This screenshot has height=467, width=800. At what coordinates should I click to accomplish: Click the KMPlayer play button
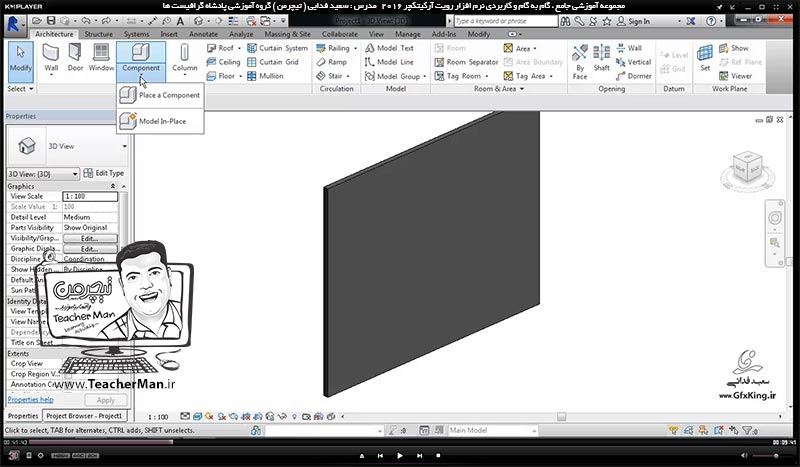399,455
